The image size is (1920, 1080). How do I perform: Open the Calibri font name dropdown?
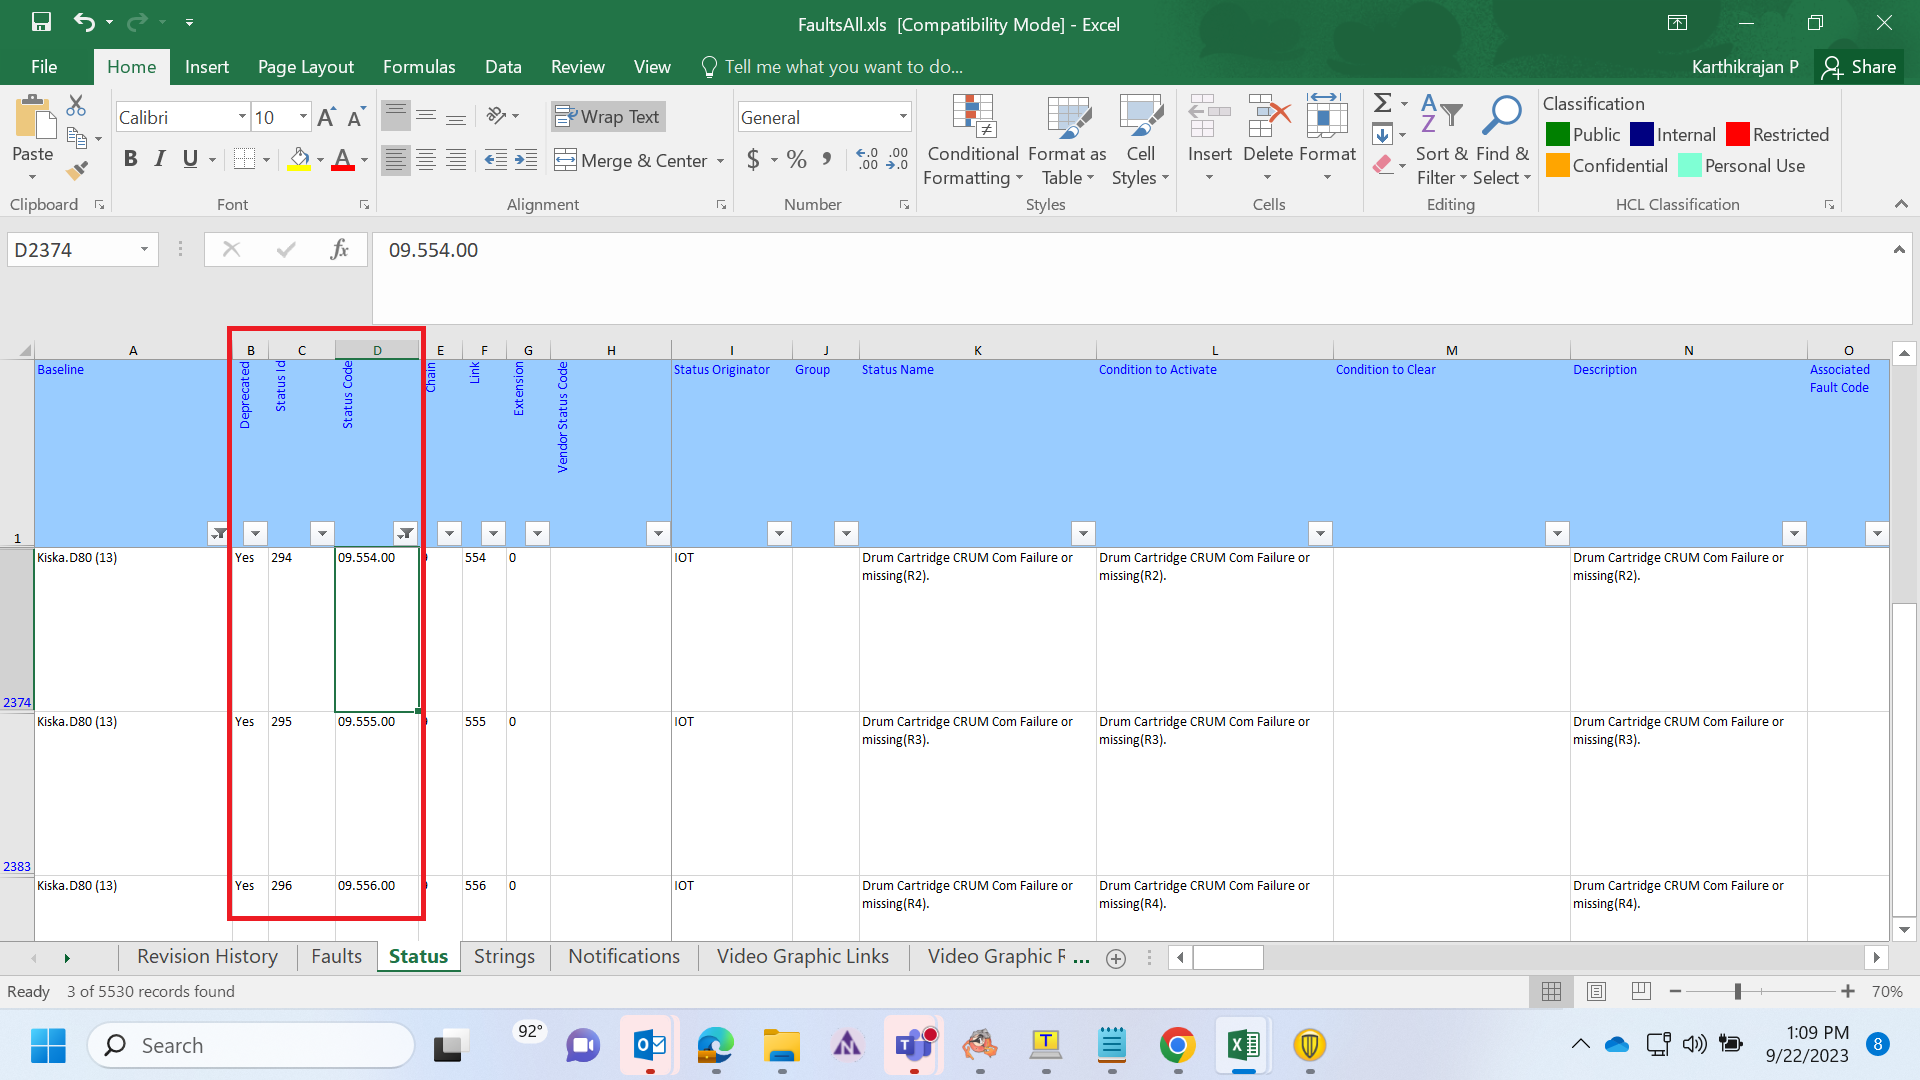pos(242,117)
